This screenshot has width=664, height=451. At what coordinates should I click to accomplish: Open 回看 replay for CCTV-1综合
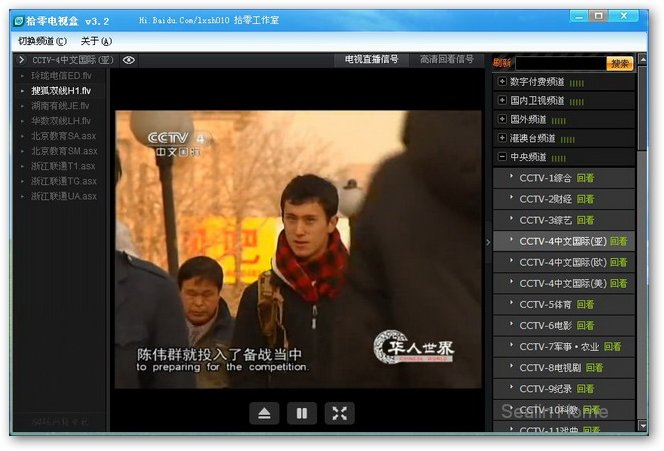coord(585,178)
